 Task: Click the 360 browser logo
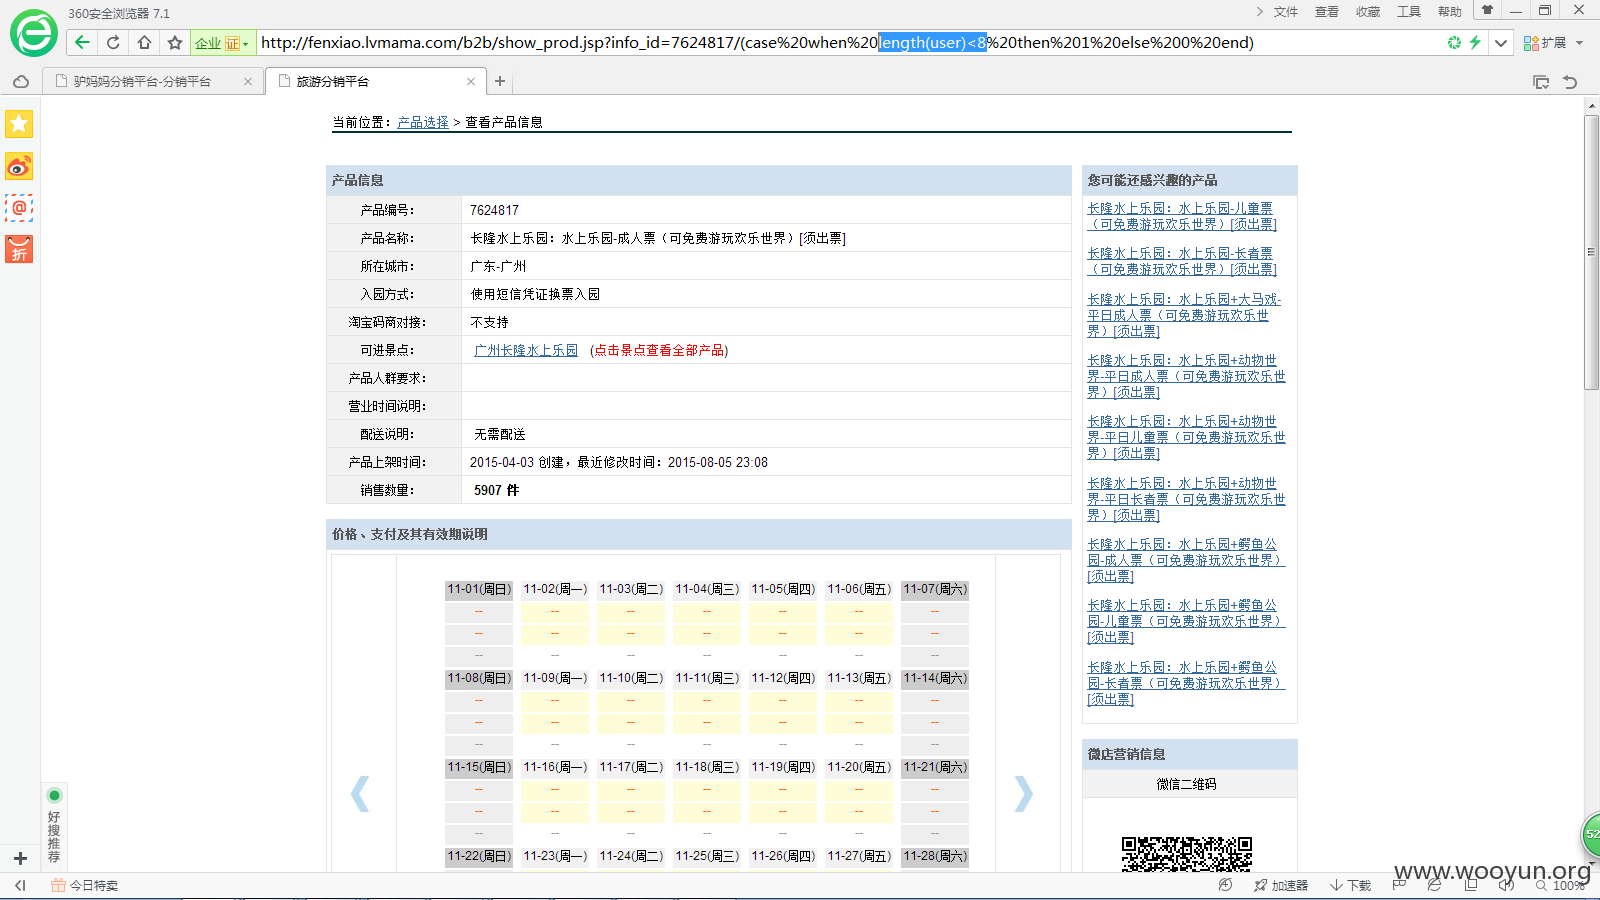(34, 33)
